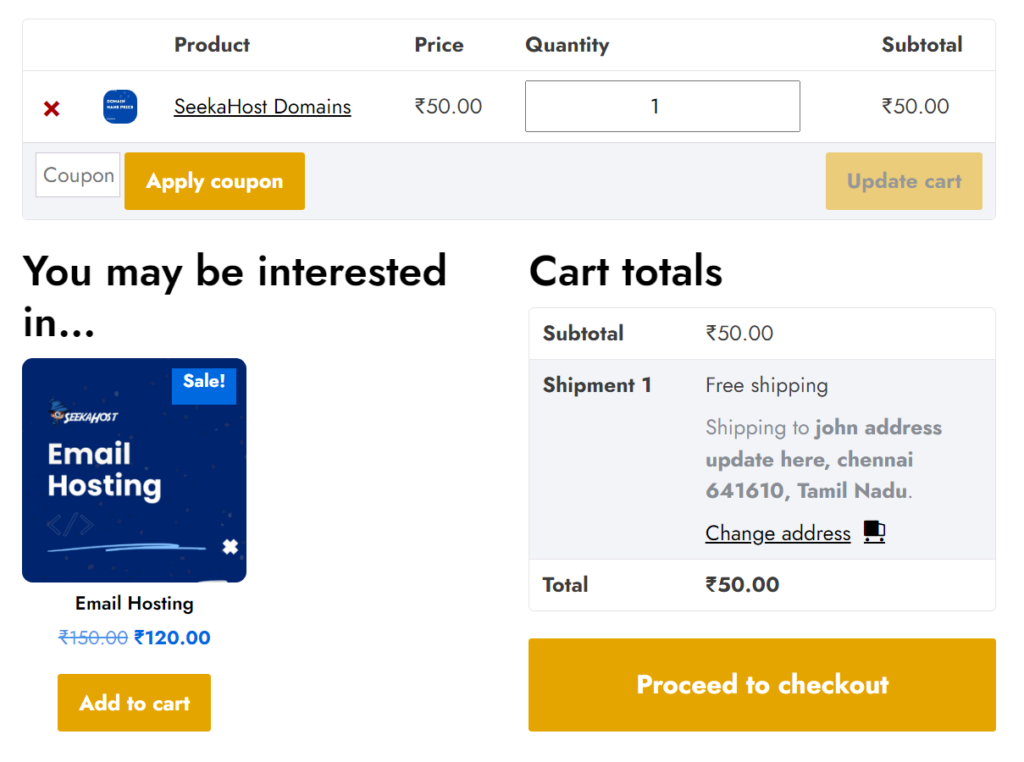Click the Cart totals Total row
Screen dimensions: 1024x762
pyautogui.click(x=740, y=585)
